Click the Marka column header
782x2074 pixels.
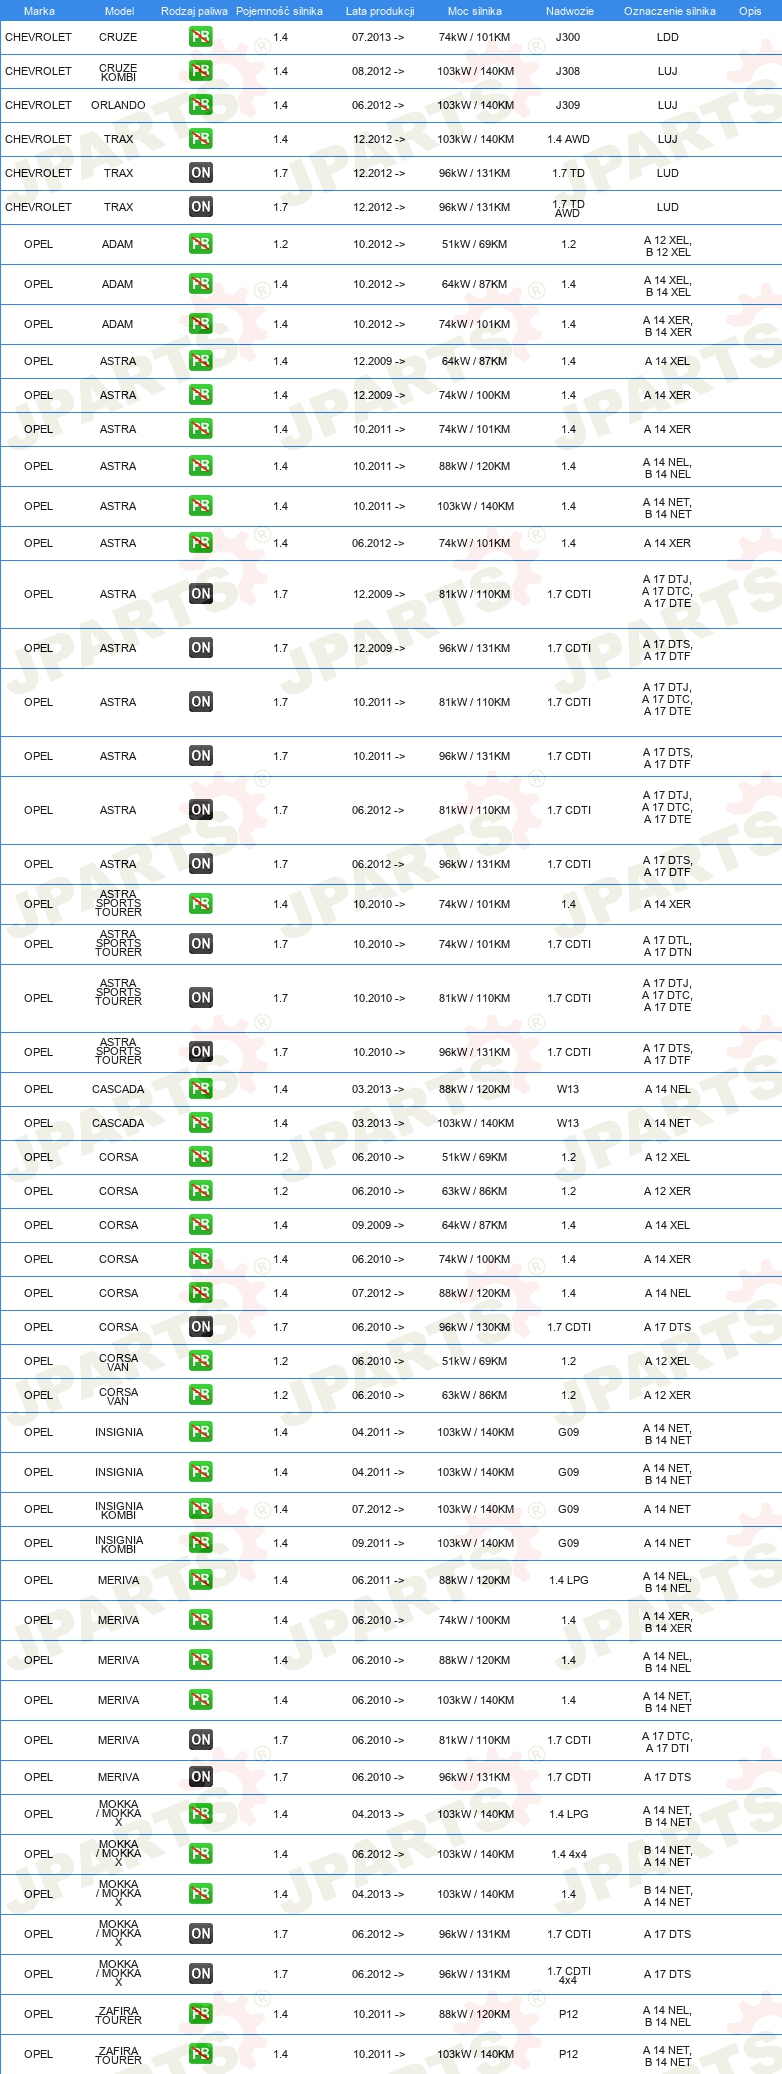click(39, 11)
